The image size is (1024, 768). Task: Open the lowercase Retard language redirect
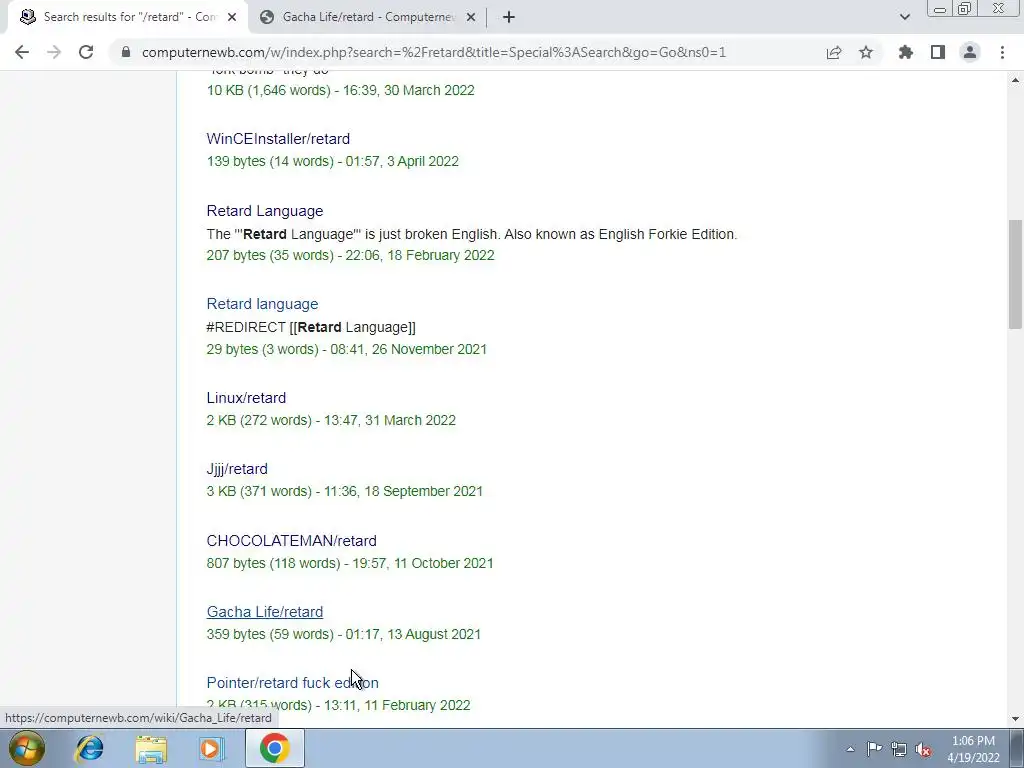click(x=262, y=304)
